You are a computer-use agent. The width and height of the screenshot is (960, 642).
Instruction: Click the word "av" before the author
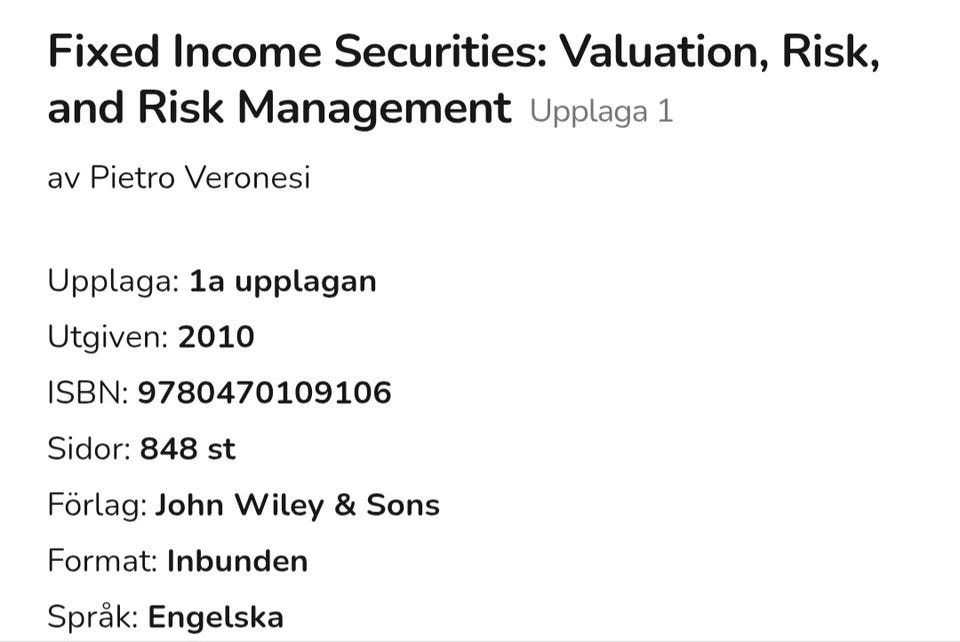tap(64, 178)
